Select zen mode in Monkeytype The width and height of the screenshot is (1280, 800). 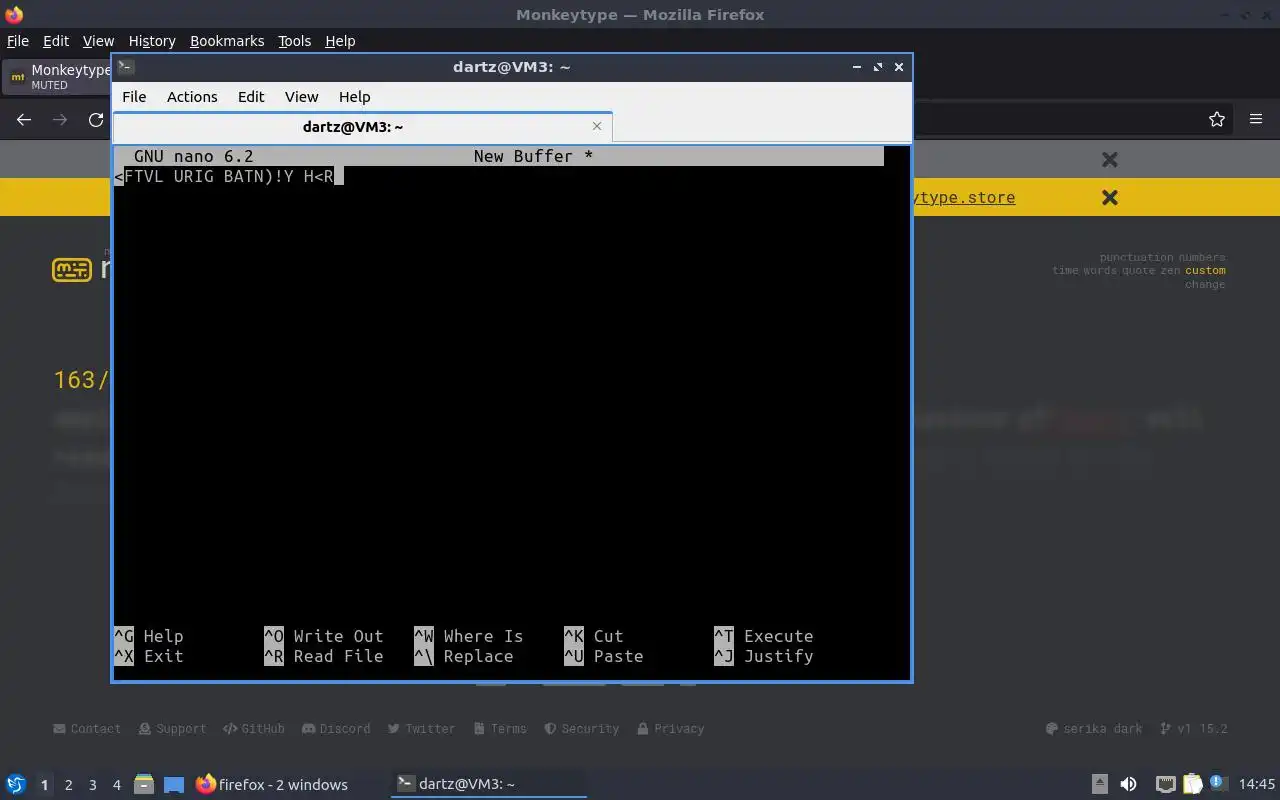pyautogui.click(x=1171, y=270)
